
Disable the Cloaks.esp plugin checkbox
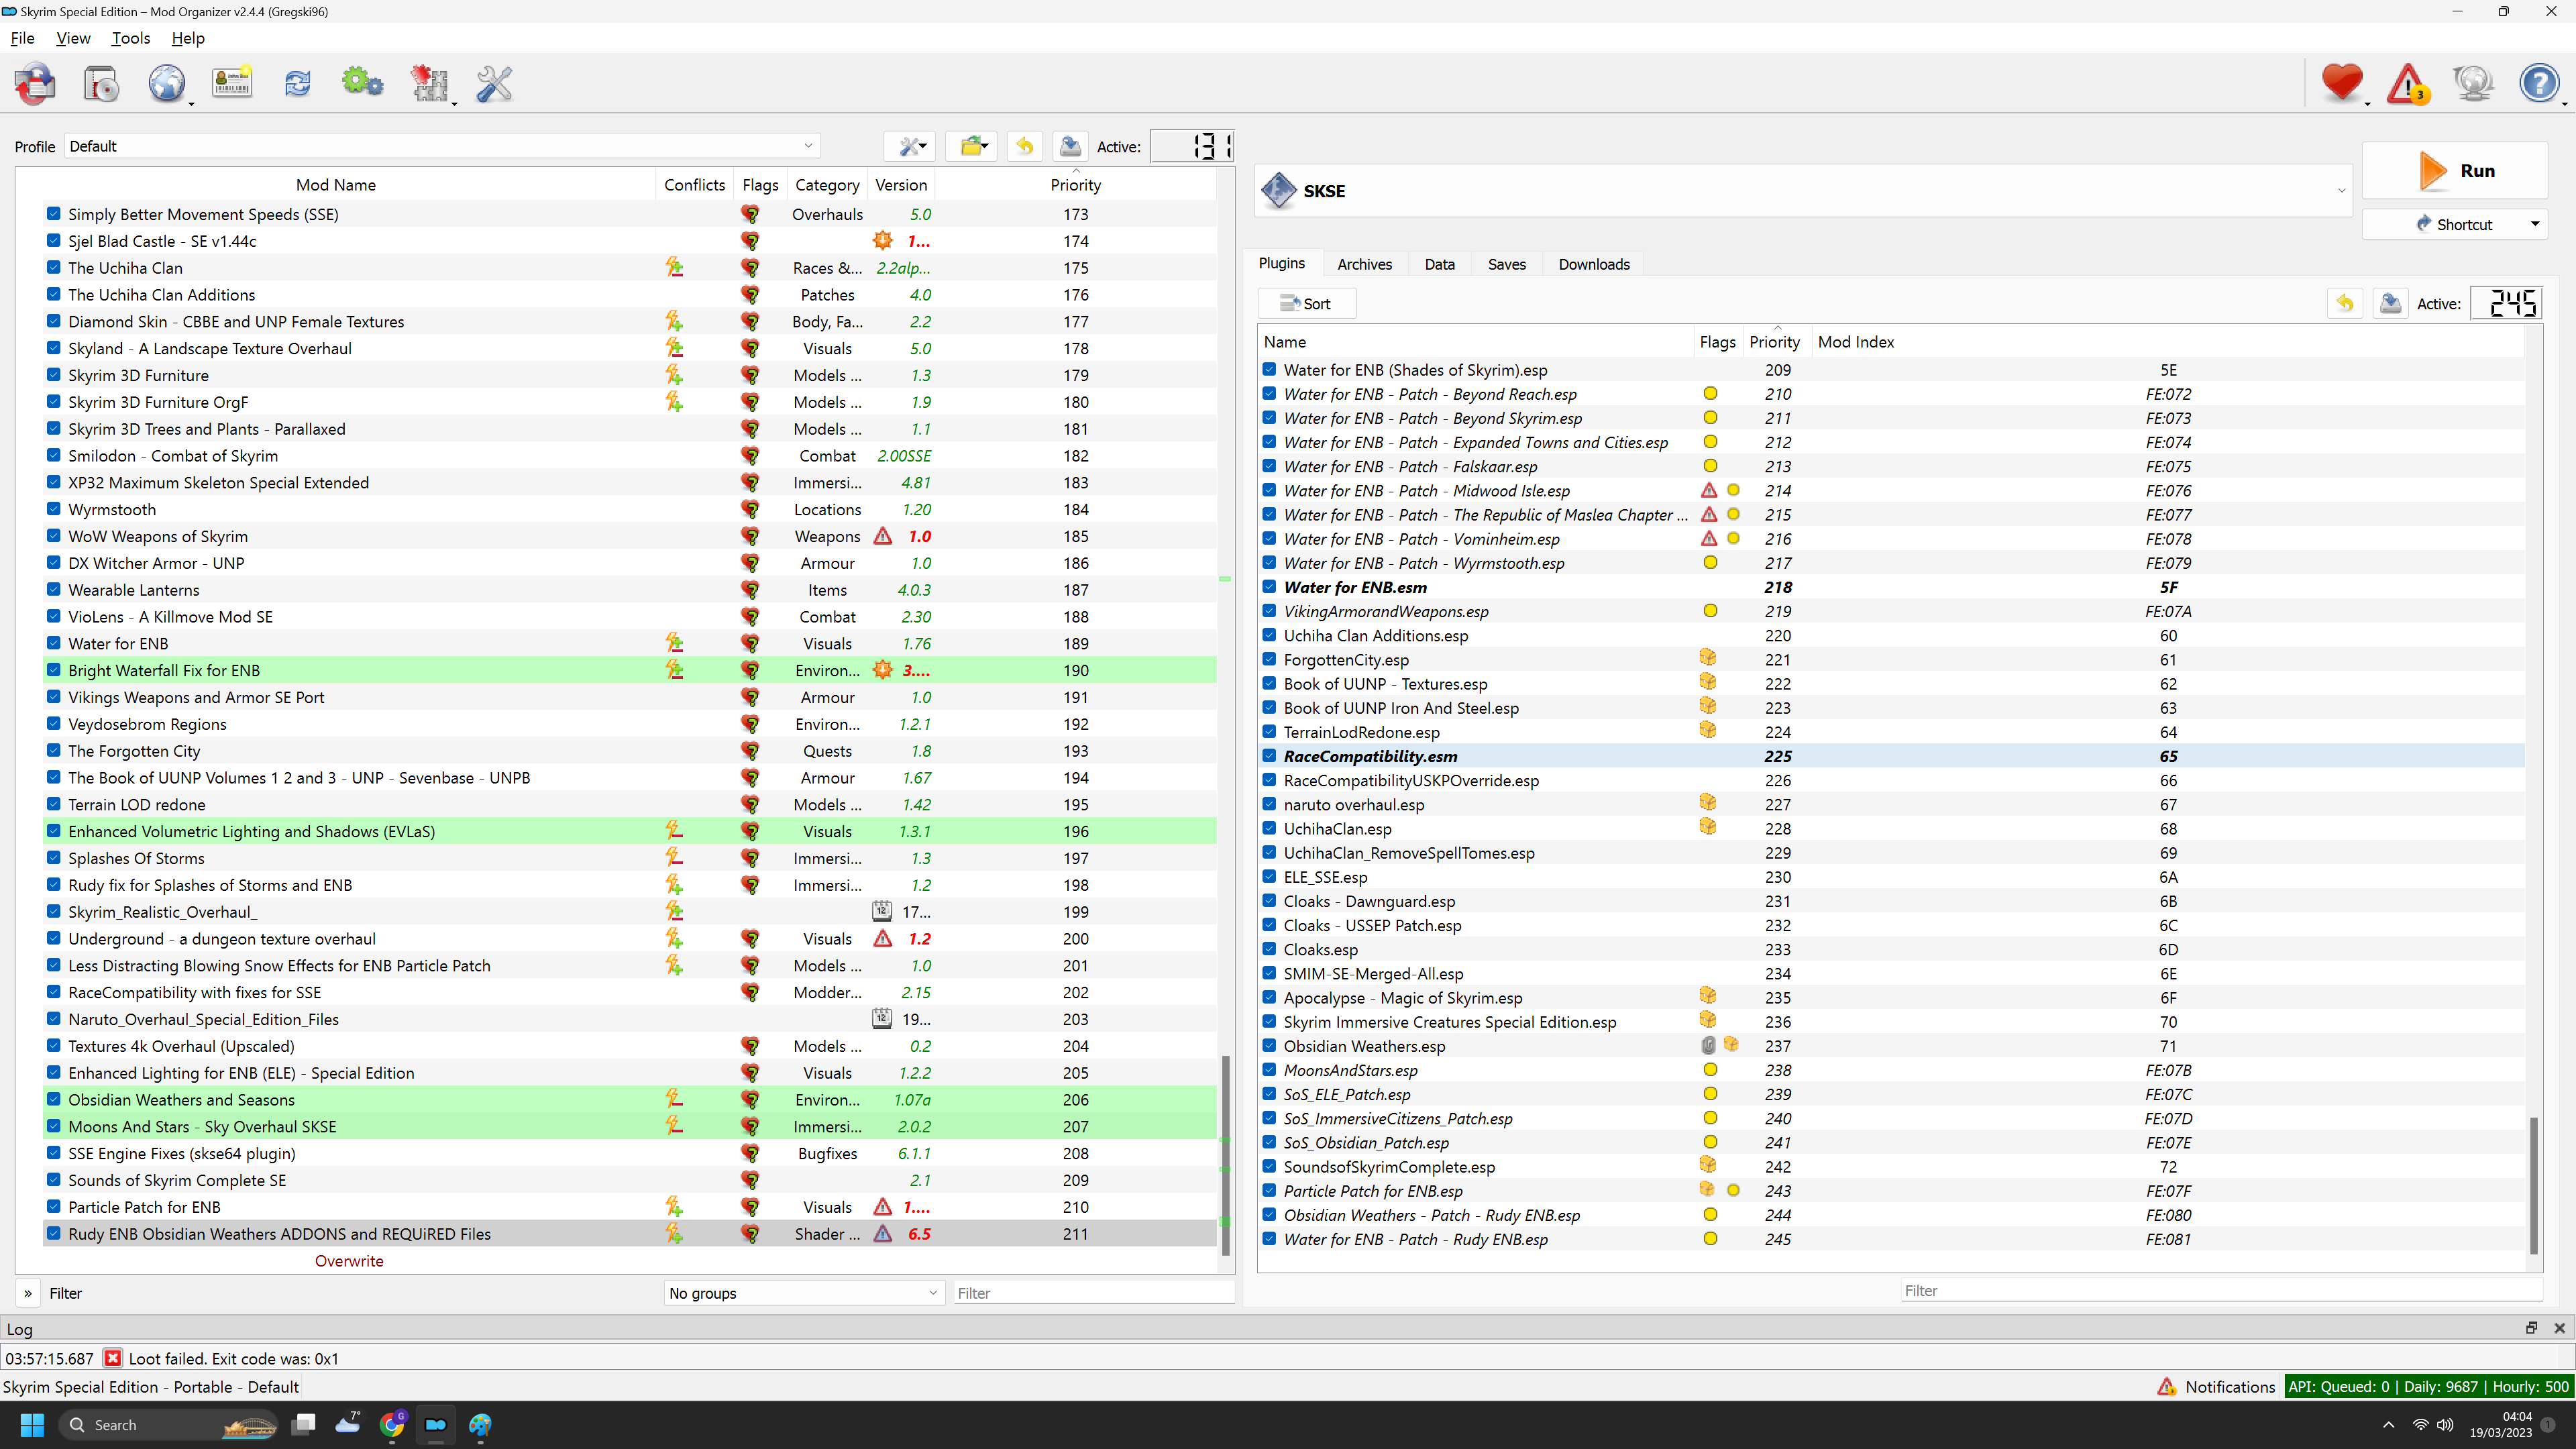[x=1269, y=949]
